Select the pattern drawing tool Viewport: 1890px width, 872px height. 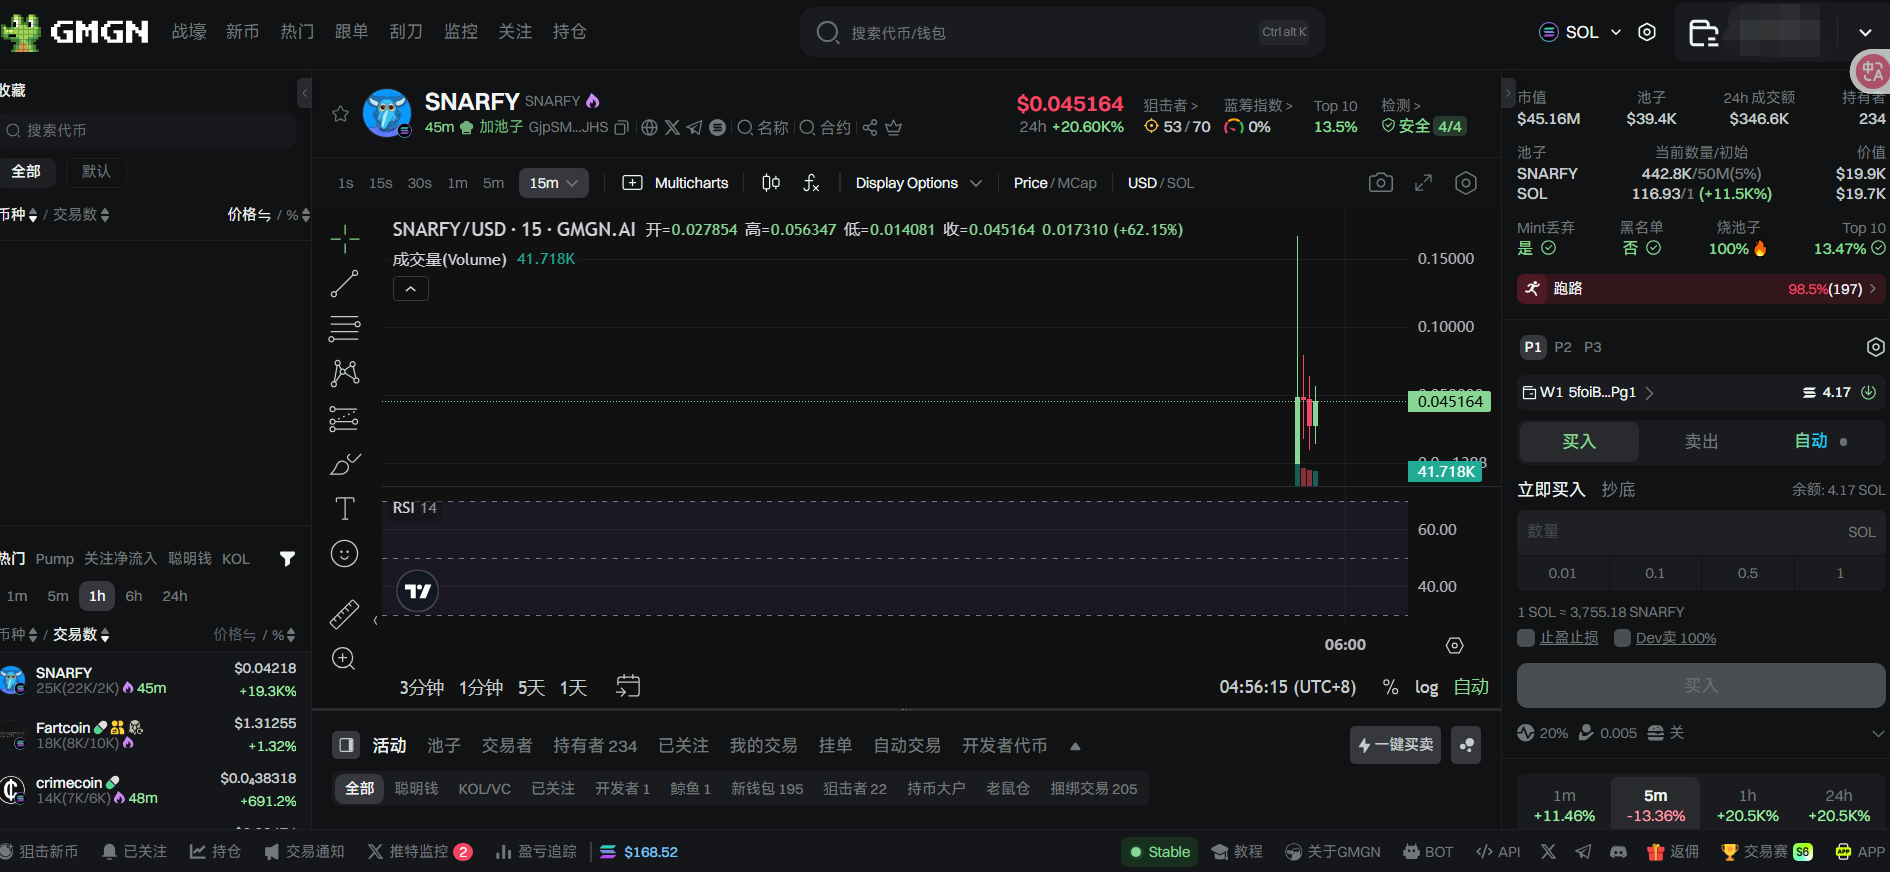click(x=344, y=373)
